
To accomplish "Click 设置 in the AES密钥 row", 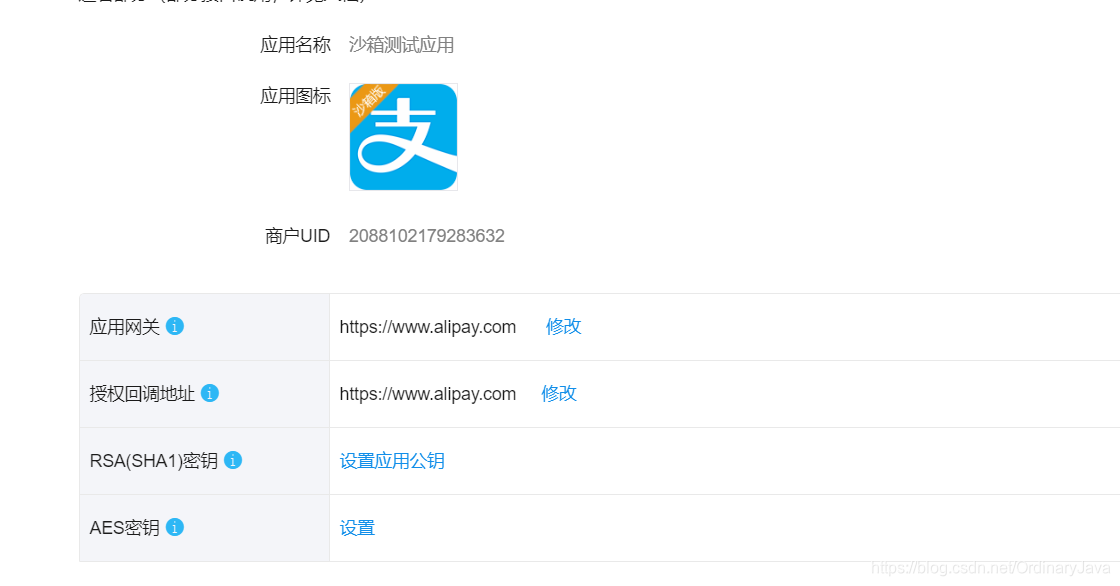I will pos(357,526).
